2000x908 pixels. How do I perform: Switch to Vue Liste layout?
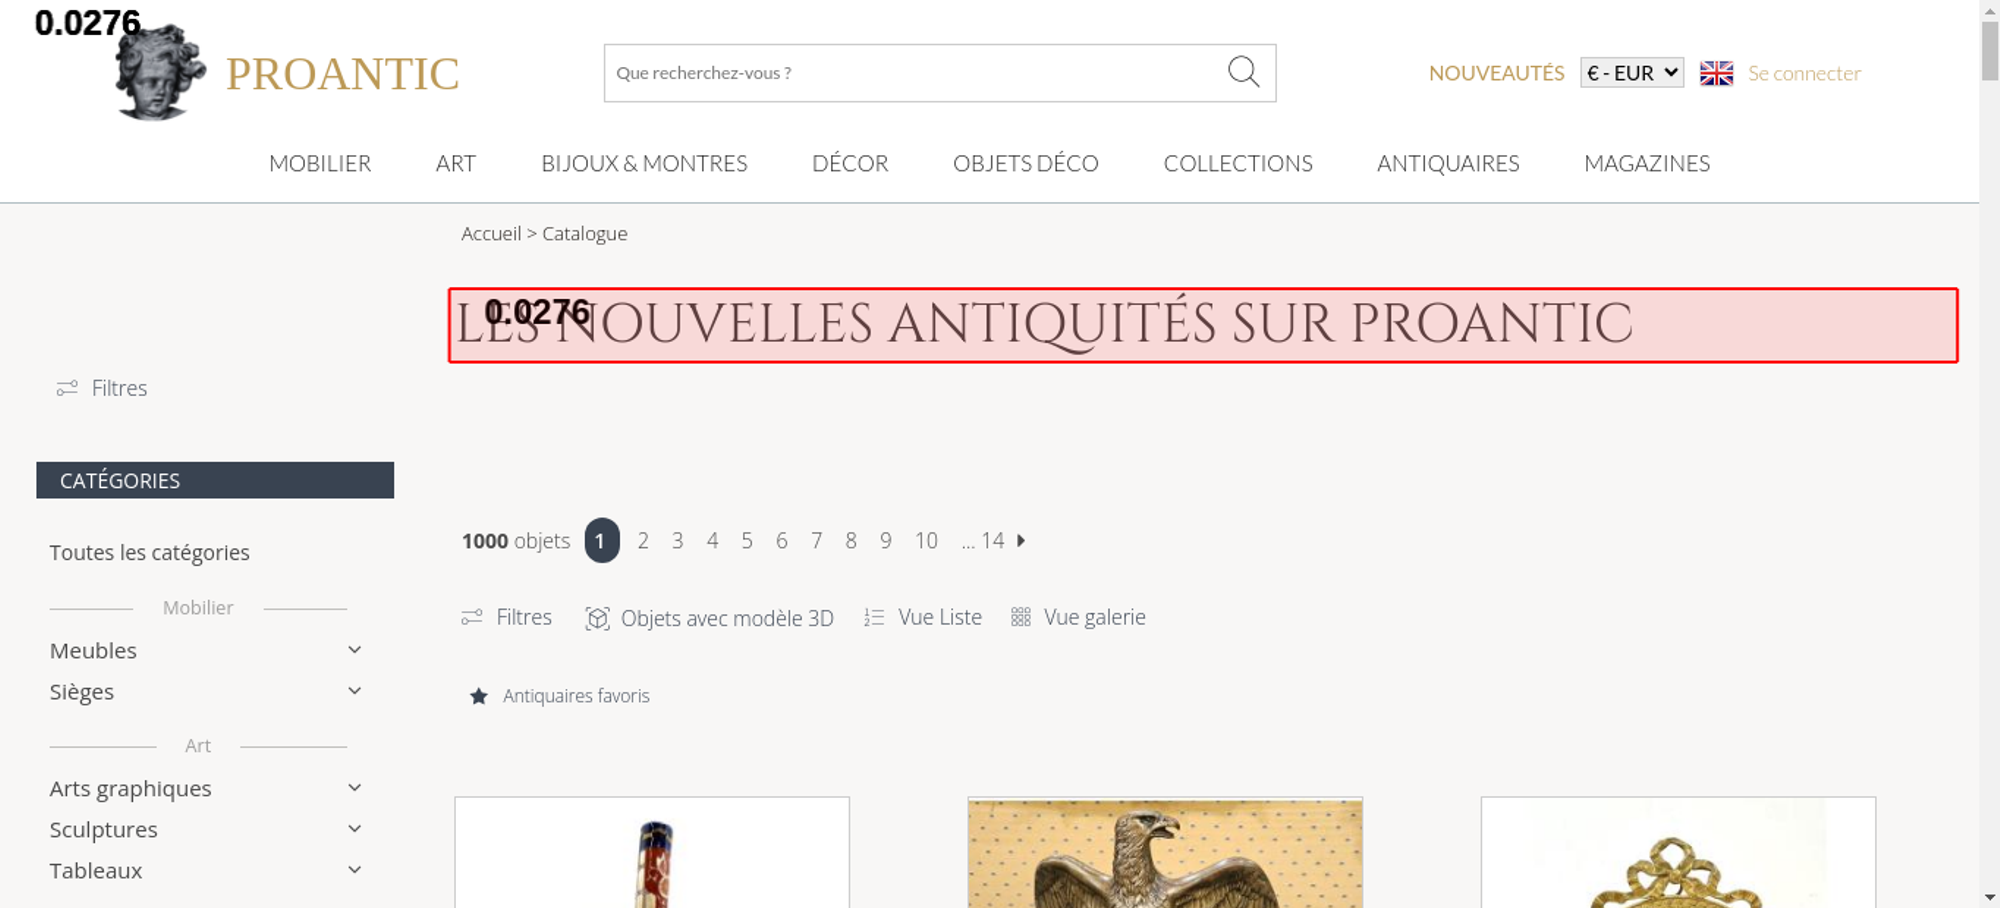[x=923, y=617]
